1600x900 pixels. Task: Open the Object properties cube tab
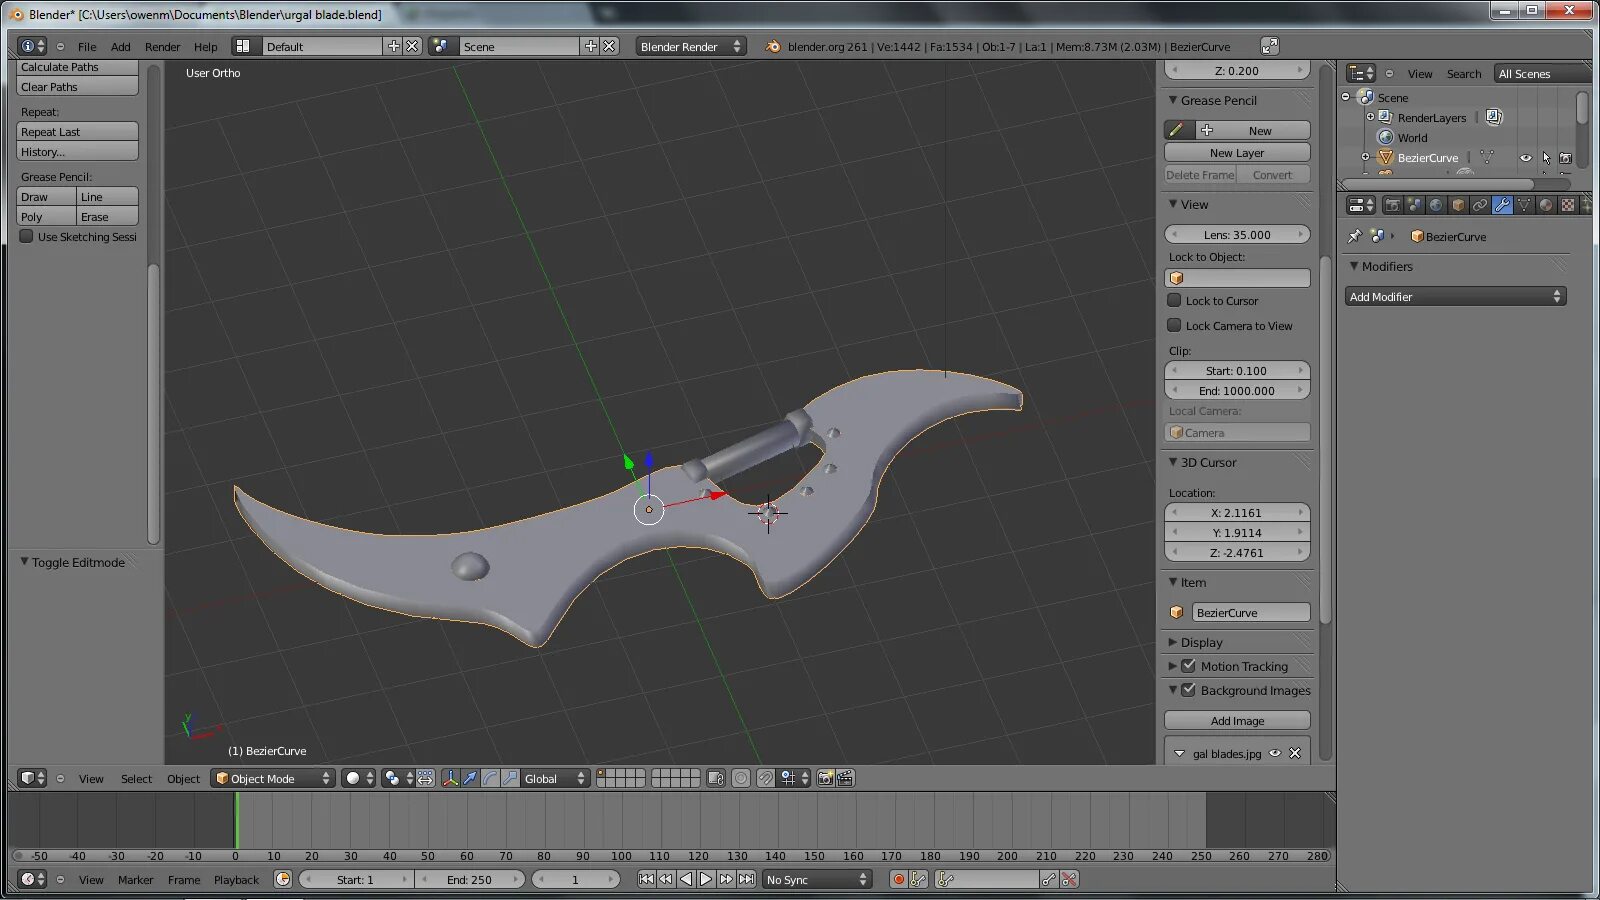pyautogui.click(x=1458, y=205)
